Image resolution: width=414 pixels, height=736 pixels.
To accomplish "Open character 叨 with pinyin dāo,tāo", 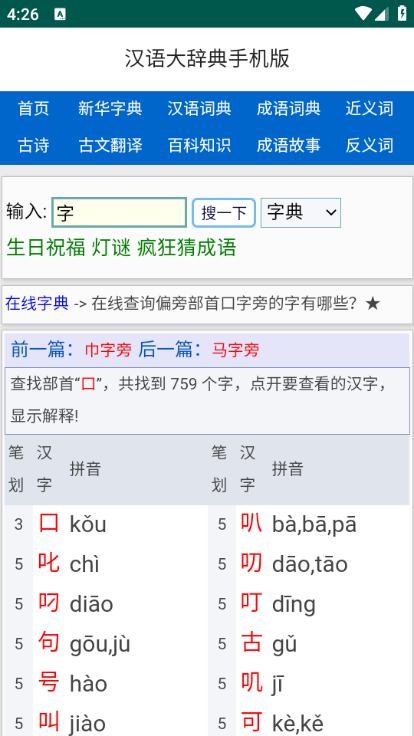I will click(252, 563).
